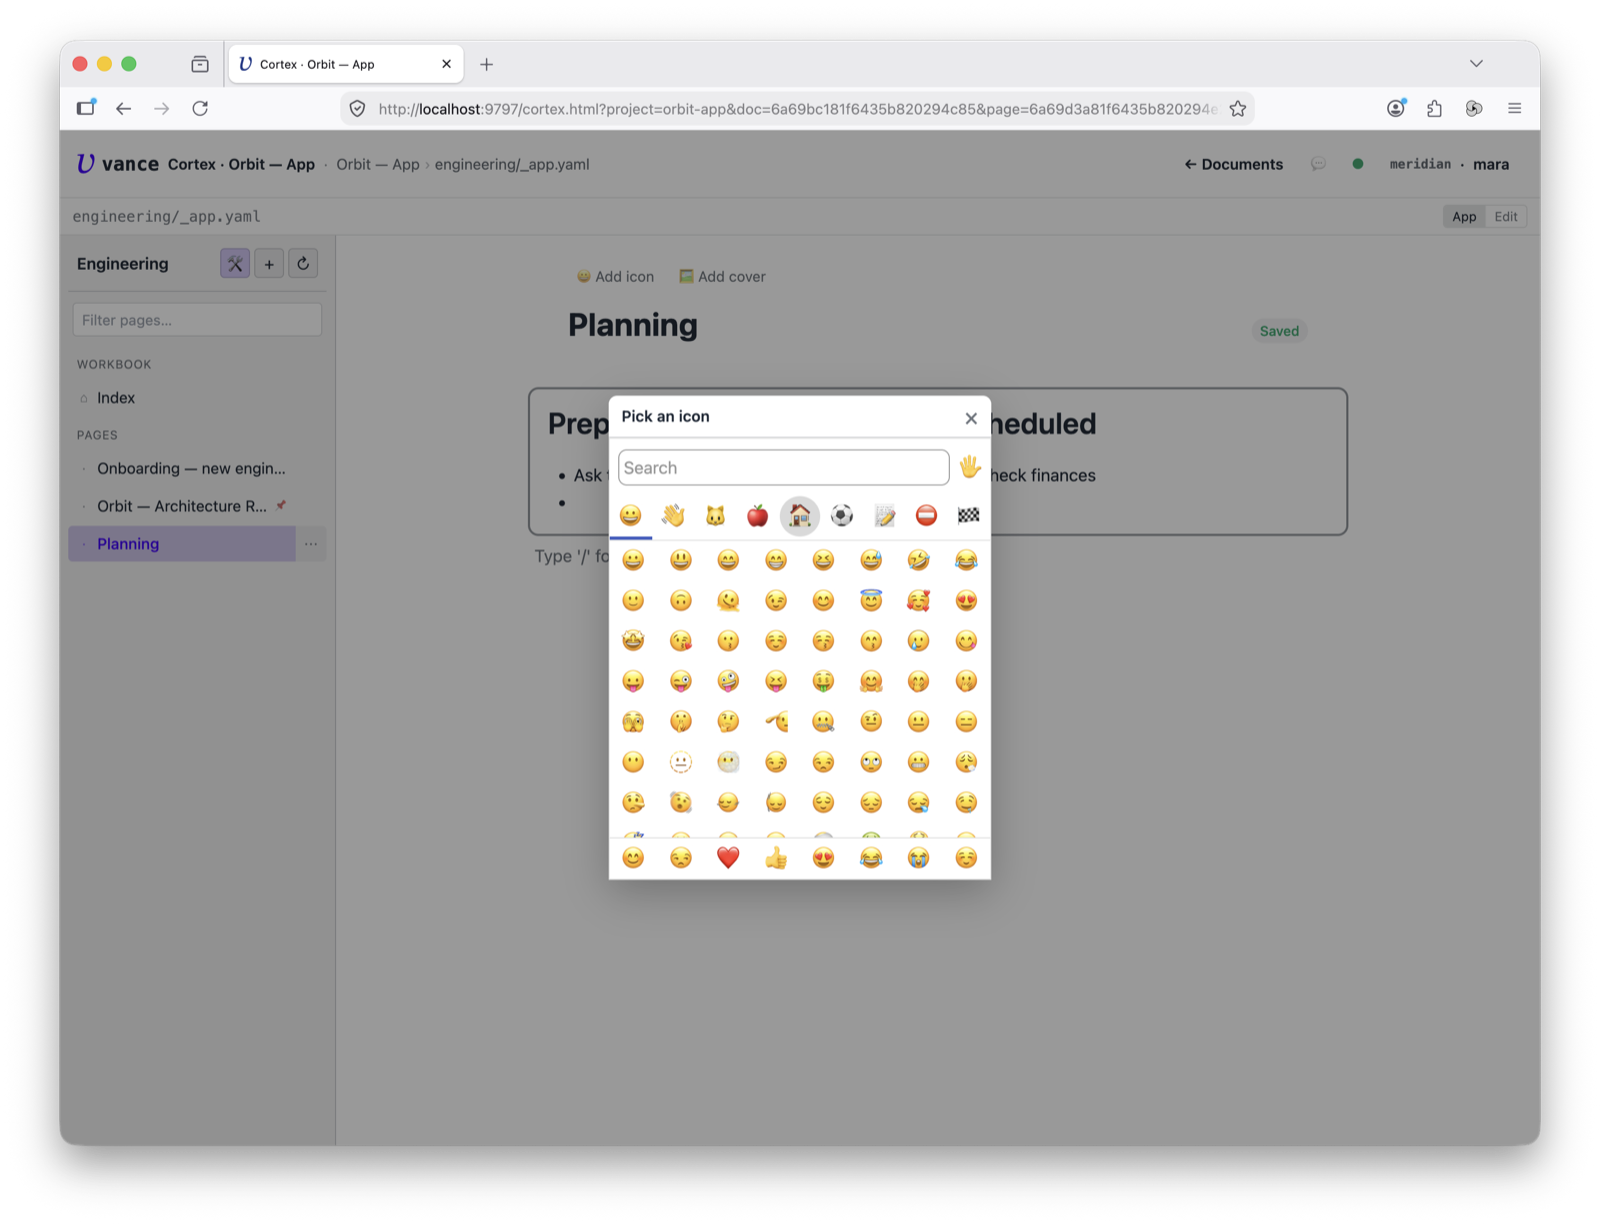Screen dimensions: 1600x1224
Task: Select the grimacing face emoji
Action: (918, 762)
